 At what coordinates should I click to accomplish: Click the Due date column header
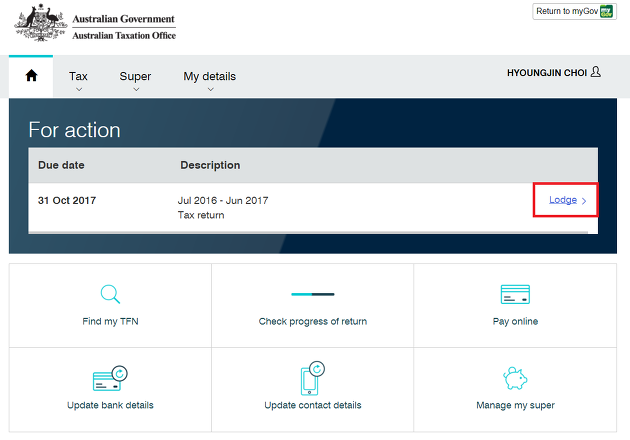tap(61, 165)
